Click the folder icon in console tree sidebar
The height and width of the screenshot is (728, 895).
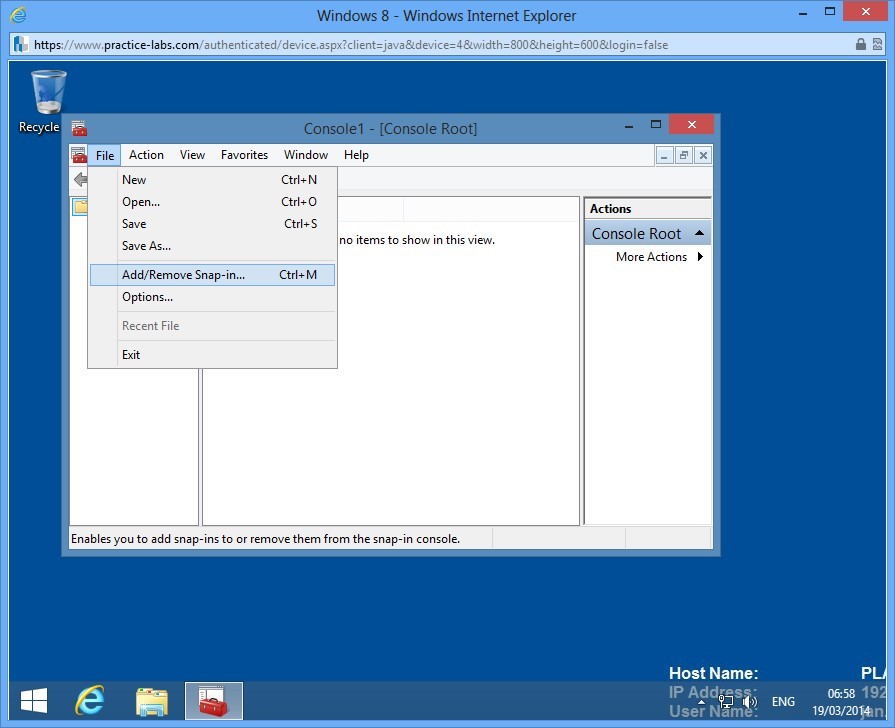[81, 207]
